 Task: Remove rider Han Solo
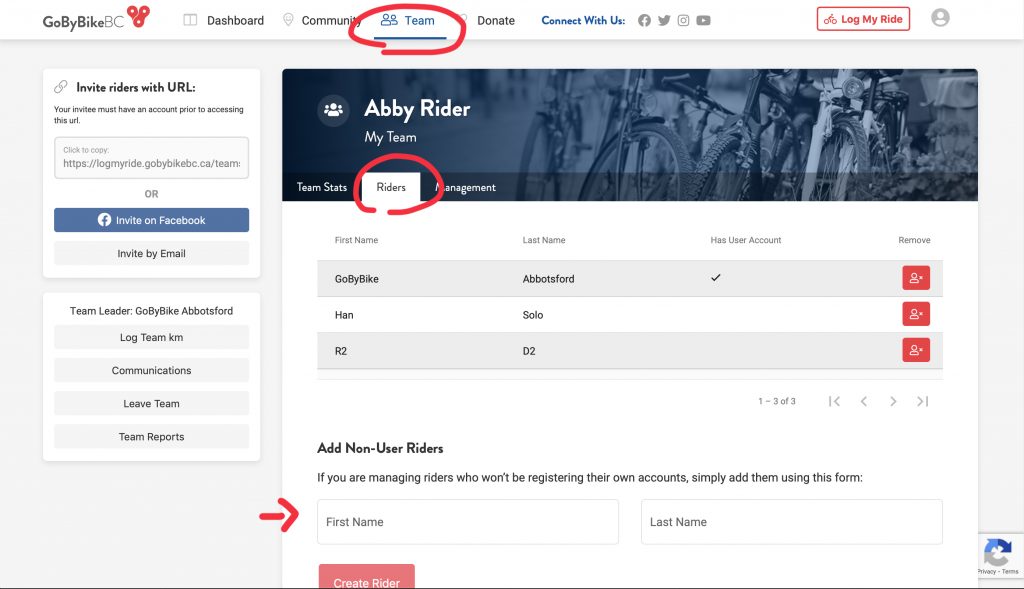[916, 314]
